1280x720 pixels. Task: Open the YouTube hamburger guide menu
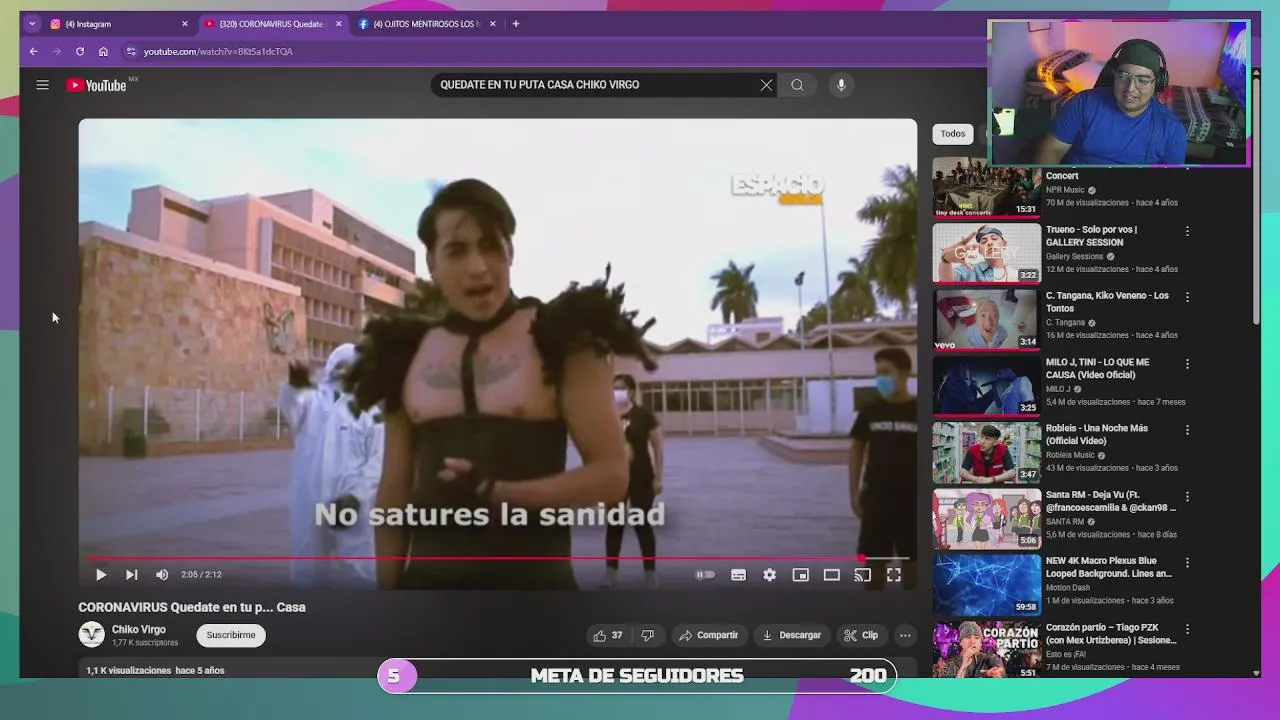click(42, 85)
